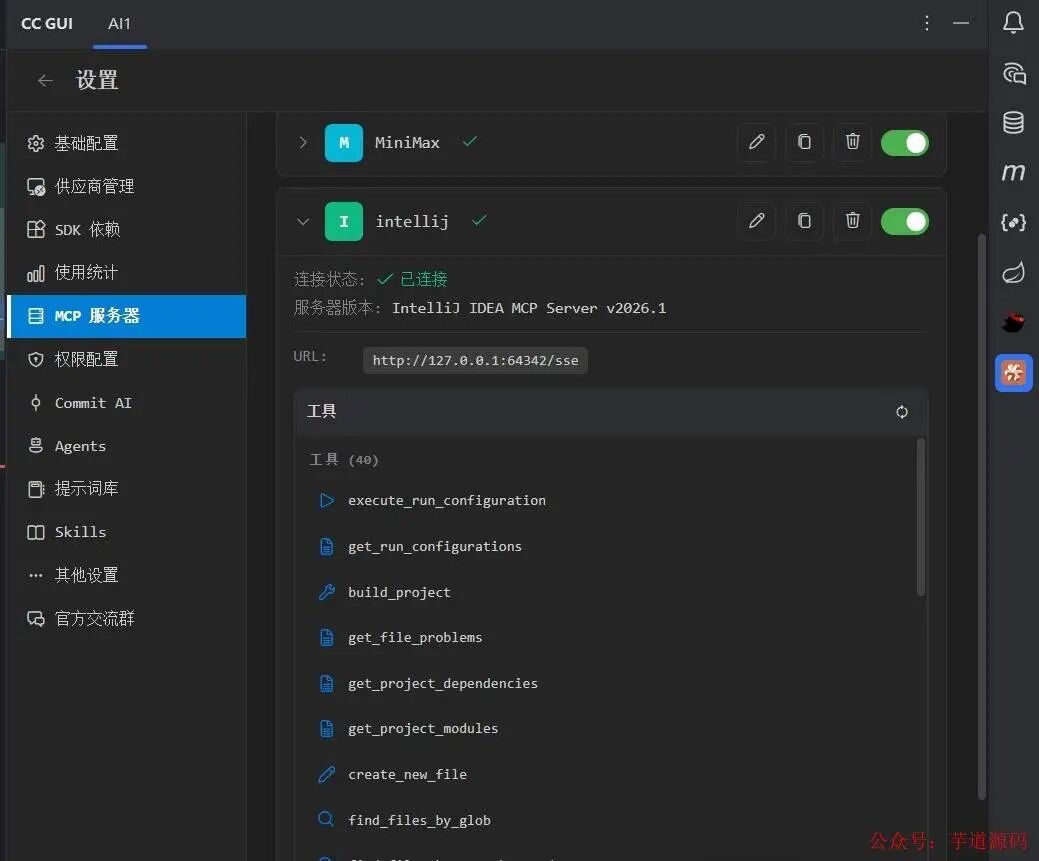Select MCP 服务器 in sidebar
The height and width of the screenshot is (861, 1039).
[126, 316]
